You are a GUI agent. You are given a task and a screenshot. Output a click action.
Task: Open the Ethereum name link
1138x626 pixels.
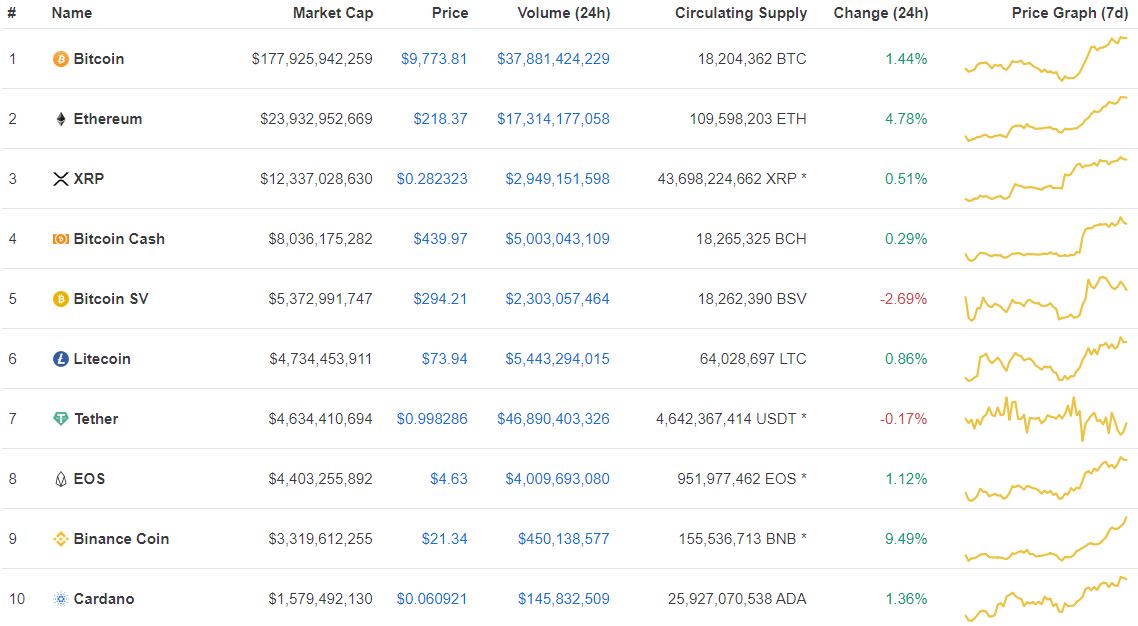pyautogui.click(x=108, y=119)
